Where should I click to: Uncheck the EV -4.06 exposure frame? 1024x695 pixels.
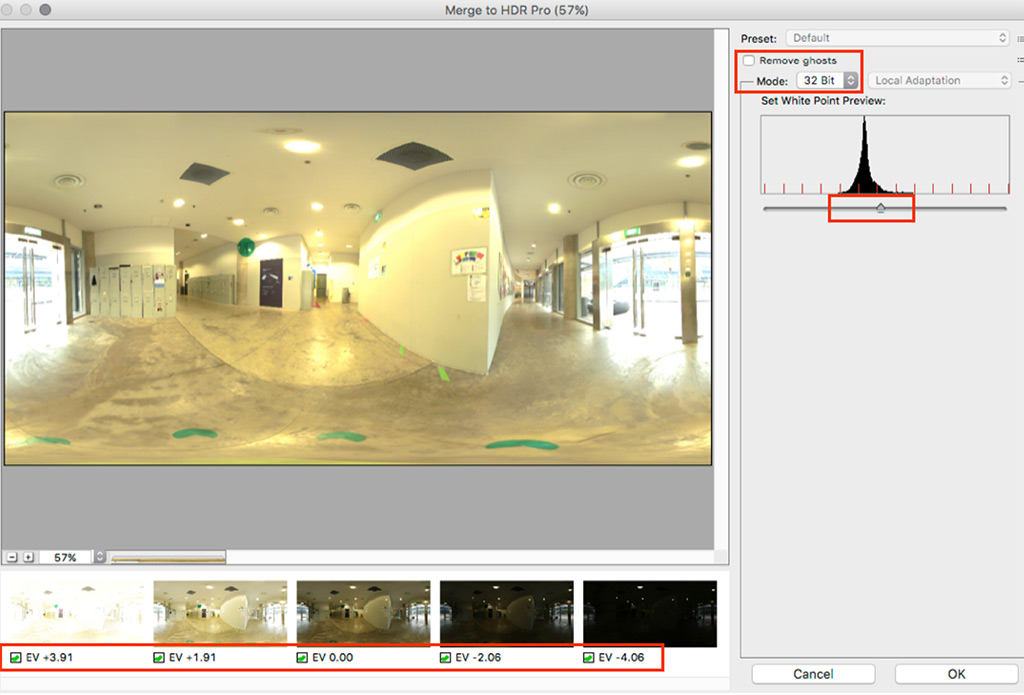tap(586, 657)
